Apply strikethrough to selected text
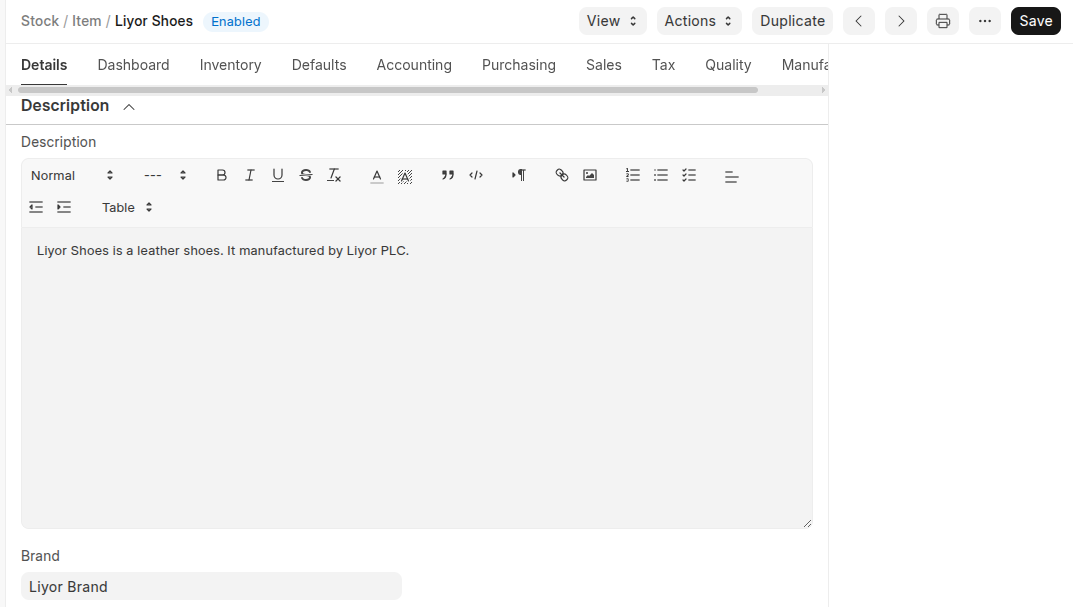The width and height of the screenshot is (1073, 607). click(x=306, y=175)
